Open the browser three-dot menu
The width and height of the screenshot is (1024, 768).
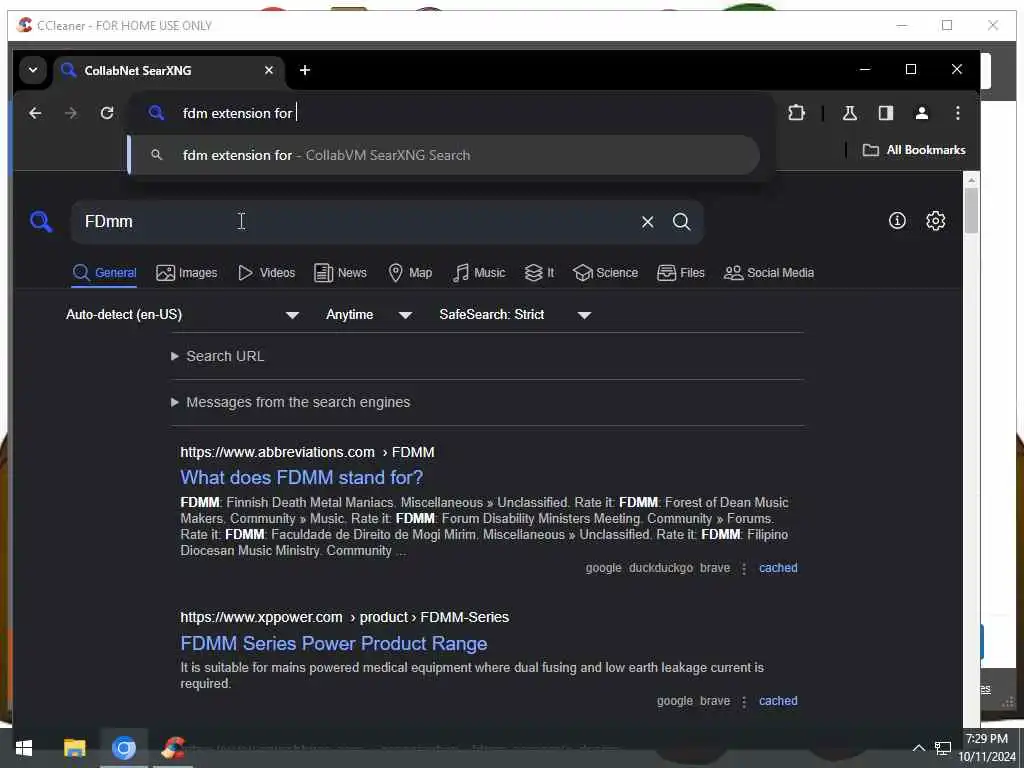click(957, 113)
